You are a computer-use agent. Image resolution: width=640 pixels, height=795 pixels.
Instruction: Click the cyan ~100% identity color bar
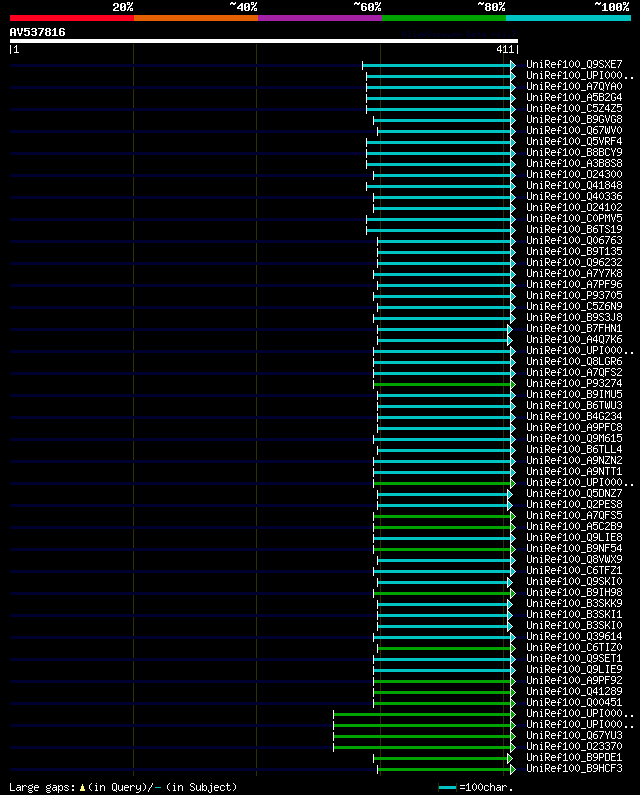click(568, 18)
